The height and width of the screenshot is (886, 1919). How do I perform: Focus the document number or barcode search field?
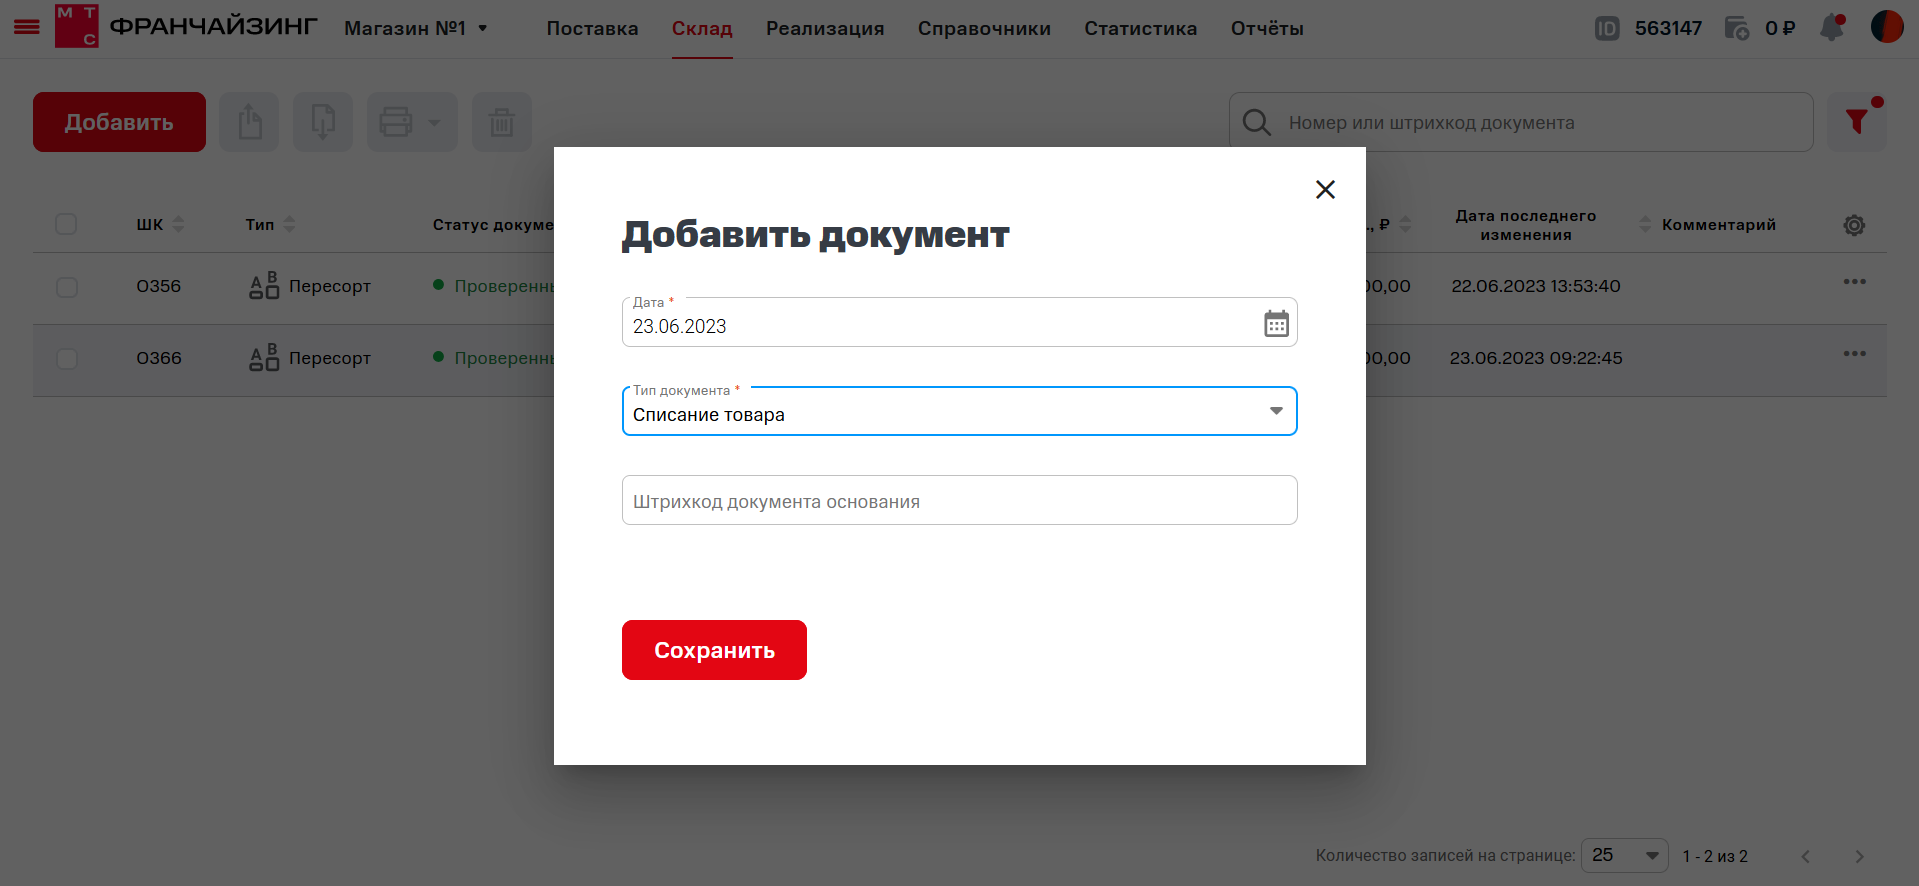tap(1521, 122)
